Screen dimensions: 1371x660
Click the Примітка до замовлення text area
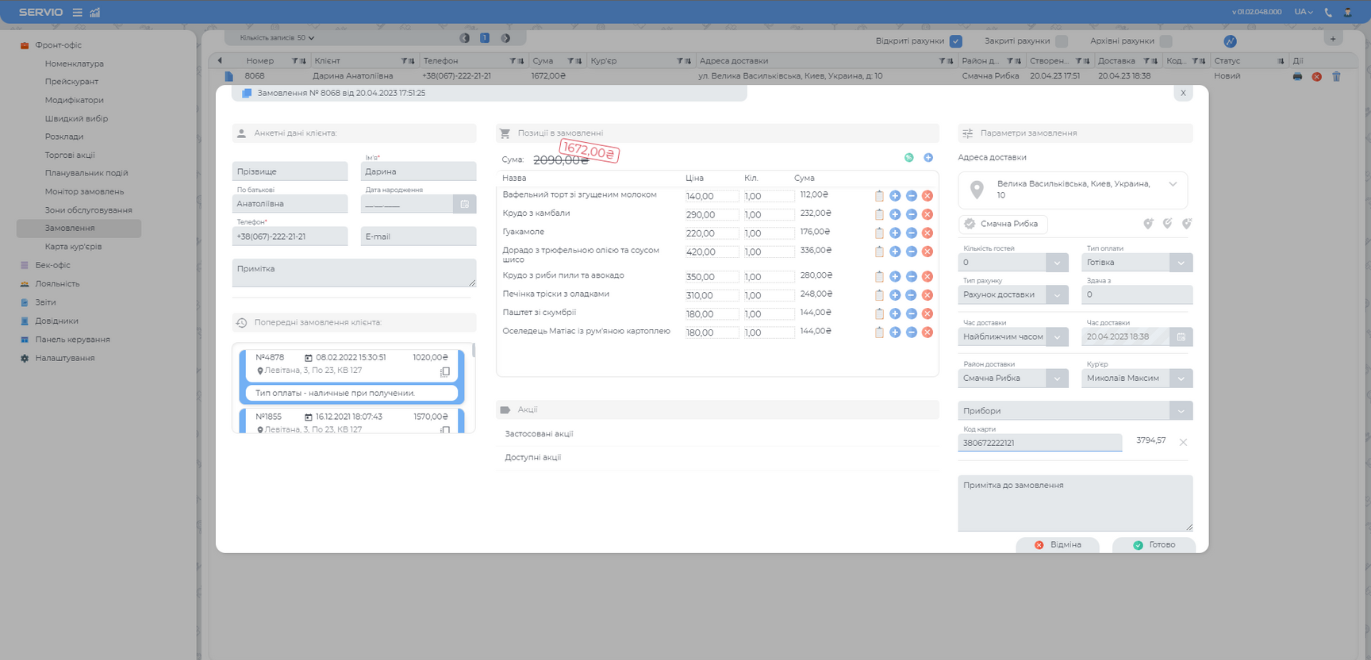click(x=1075, y=503)
